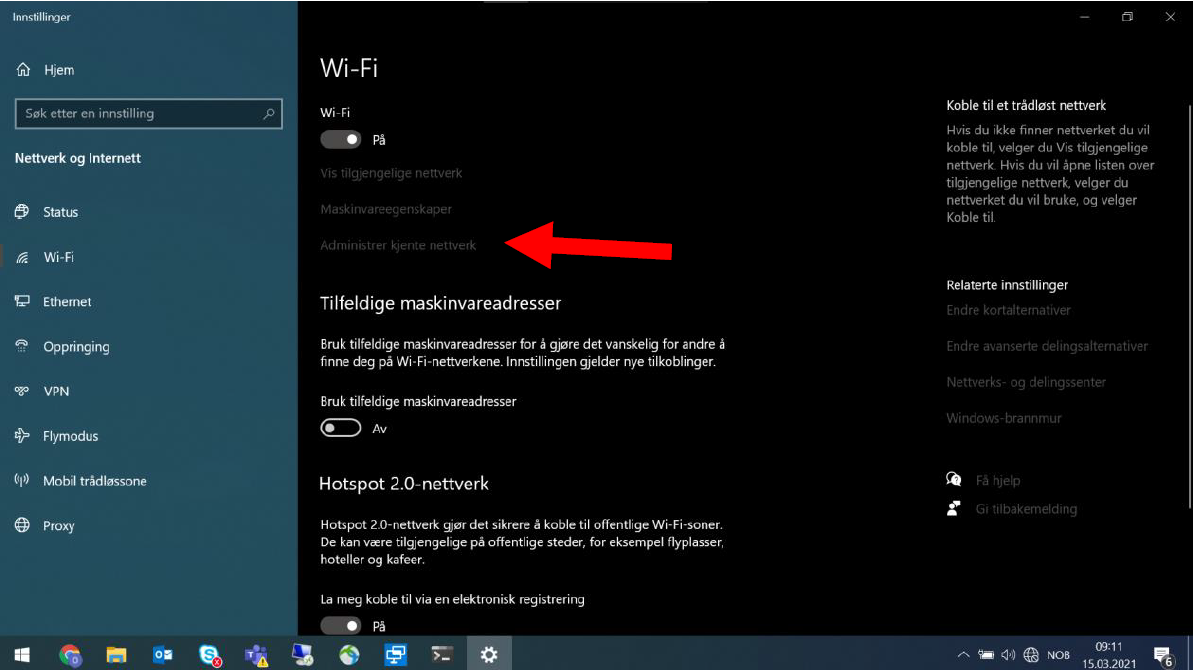Click the Mobil trådløssone hotspot icon

(22, 481)
